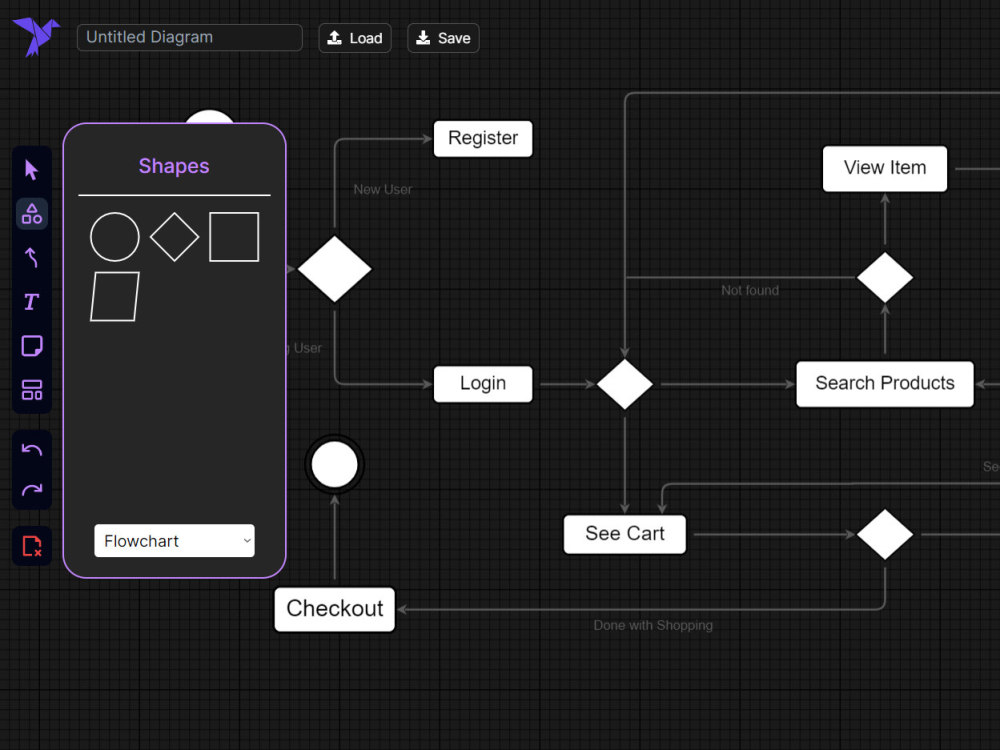Viewport: 1000px width, 750px height.
Task: Pick the square shape from Shapes panel
Action: (234, 237)
